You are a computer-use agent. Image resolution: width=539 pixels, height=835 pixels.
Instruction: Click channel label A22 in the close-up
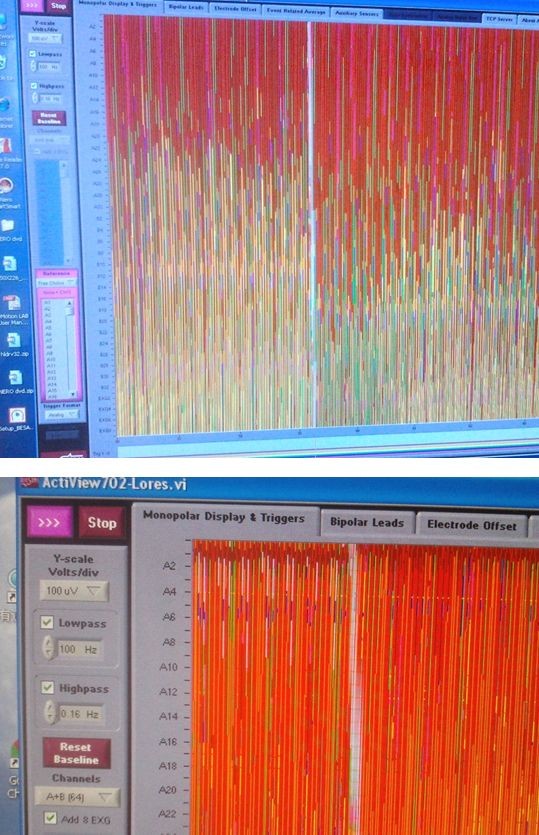tap(167, 814)
